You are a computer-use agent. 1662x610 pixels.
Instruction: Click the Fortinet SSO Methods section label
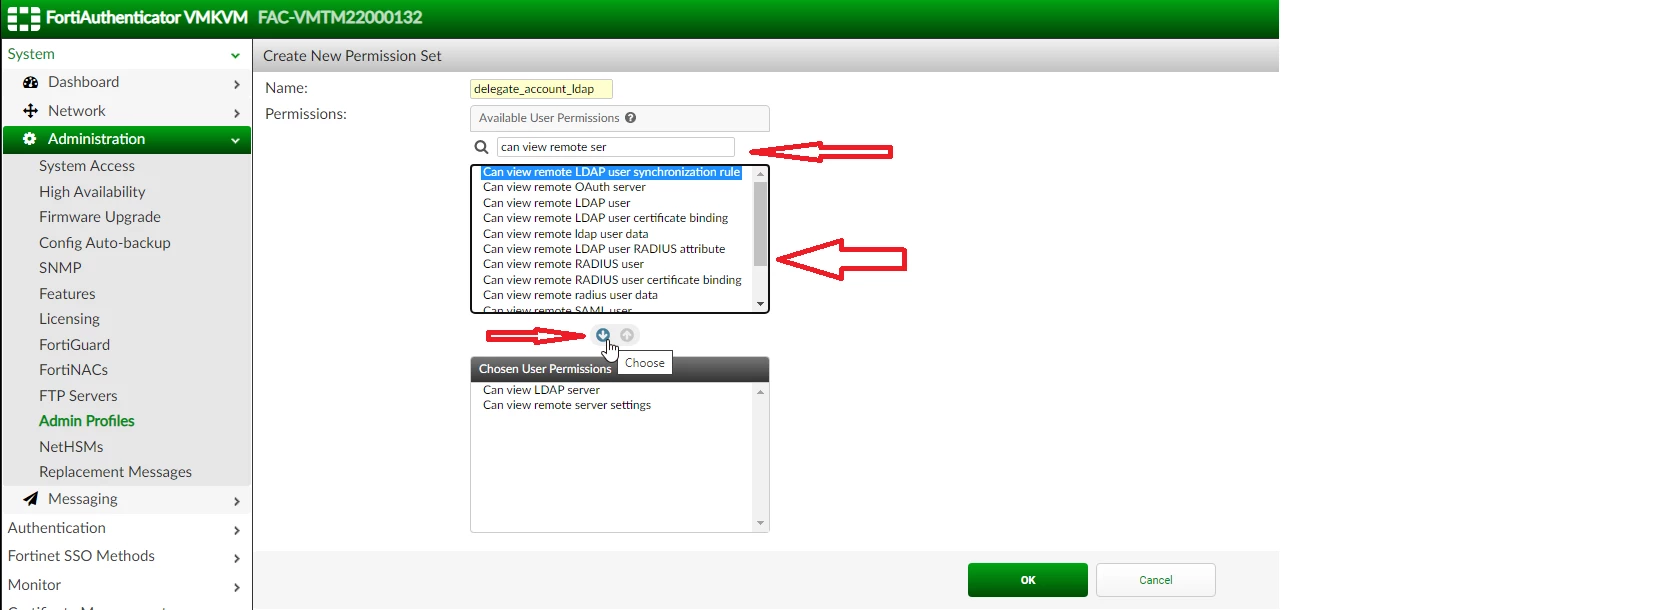(x=81, y=556)
